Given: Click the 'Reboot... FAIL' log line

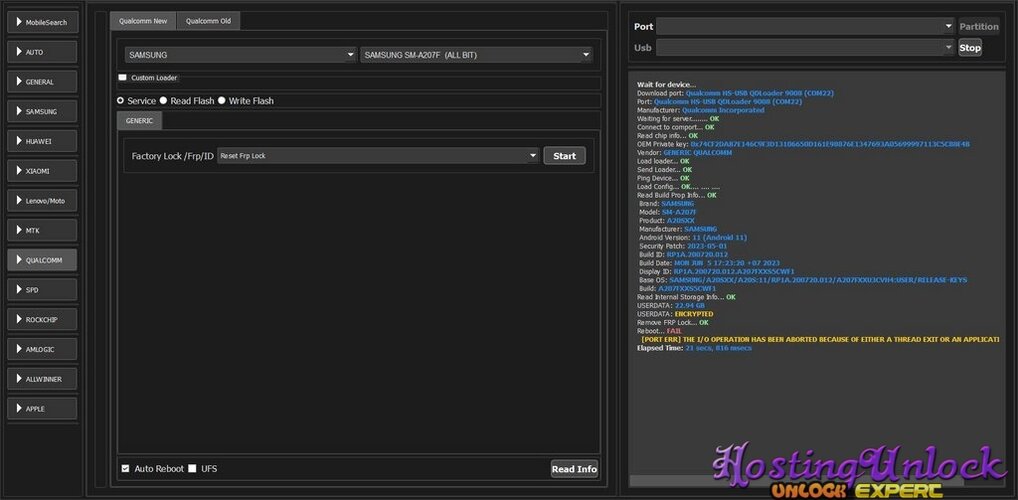Looking at the screenshot, I should (660, 331).
